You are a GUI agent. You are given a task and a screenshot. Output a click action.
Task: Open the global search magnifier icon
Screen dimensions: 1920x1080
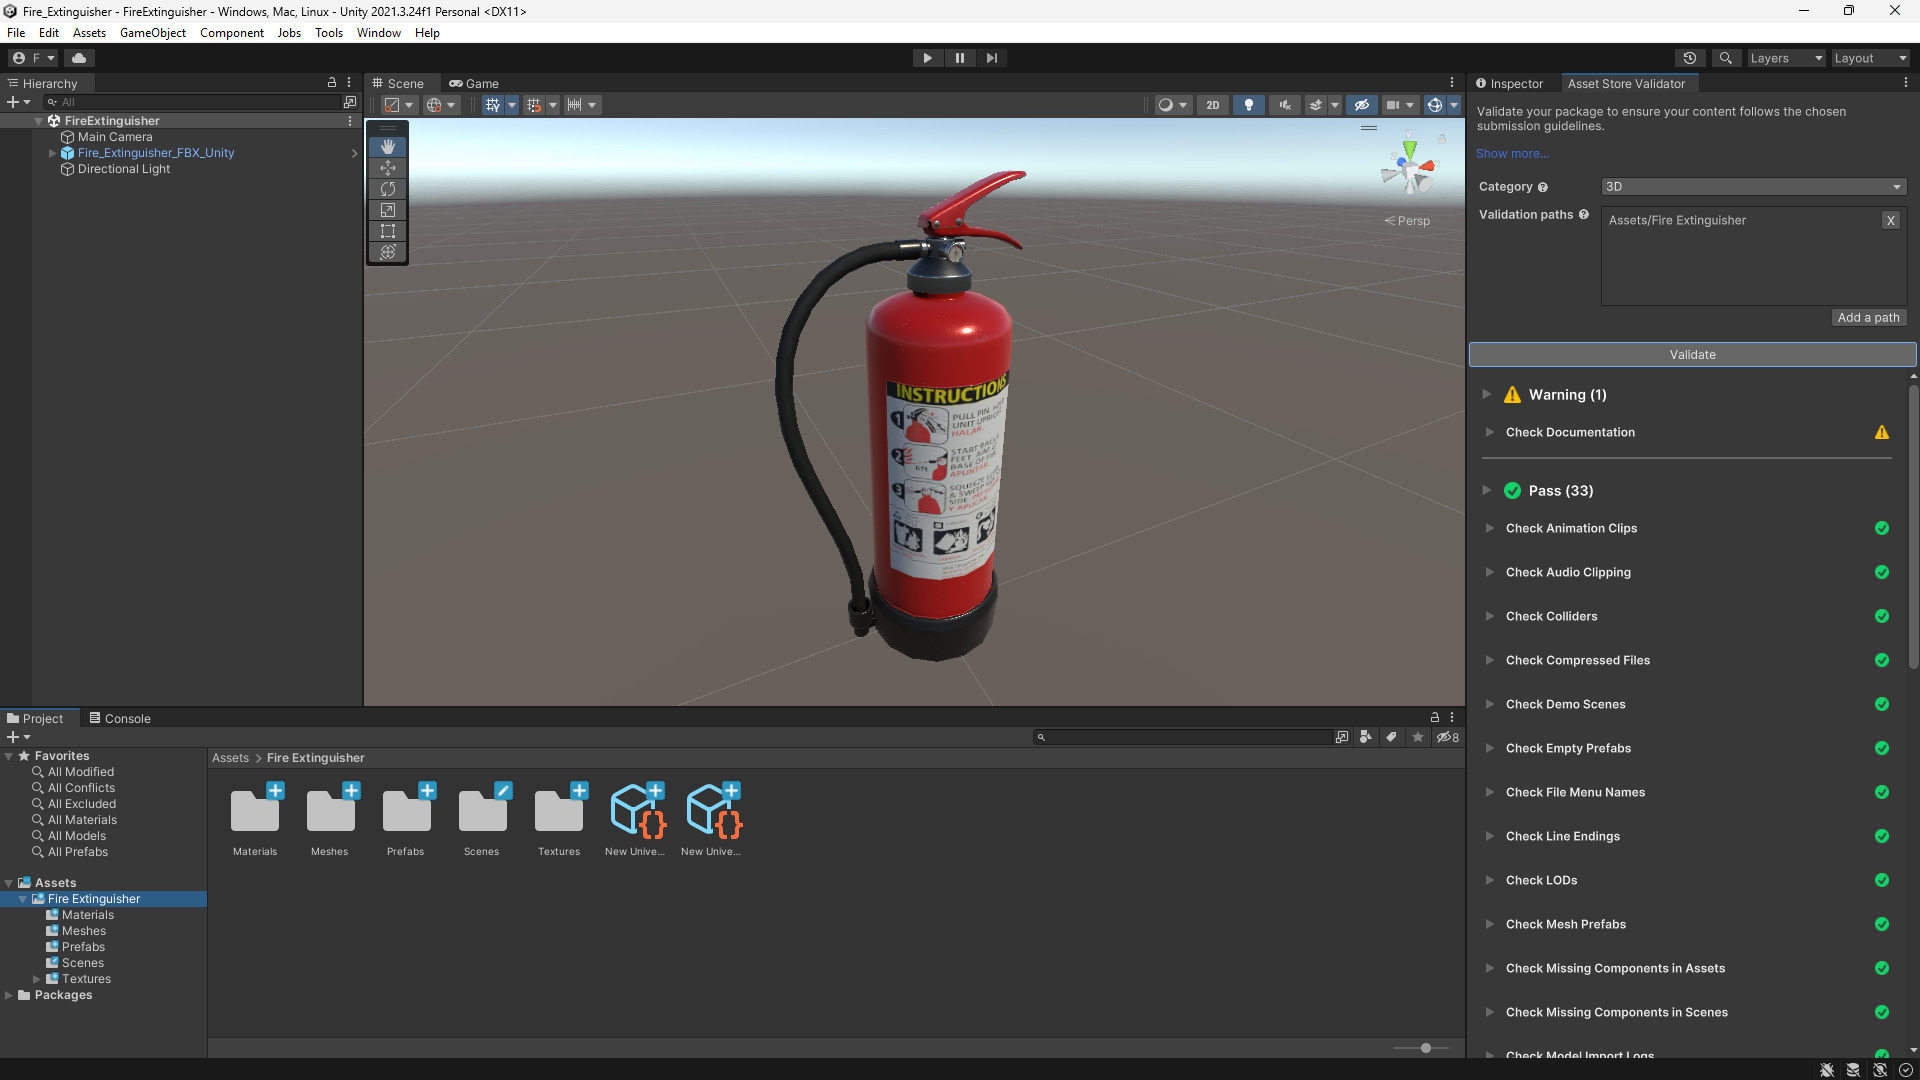coord(1726,58)
